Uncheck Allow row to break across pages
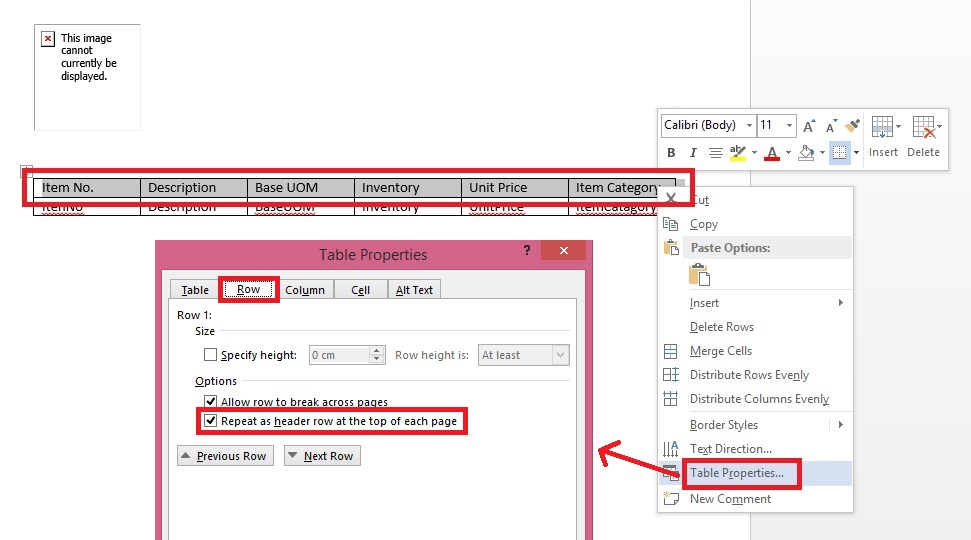 pyautogui.click(x=210, y=402)
